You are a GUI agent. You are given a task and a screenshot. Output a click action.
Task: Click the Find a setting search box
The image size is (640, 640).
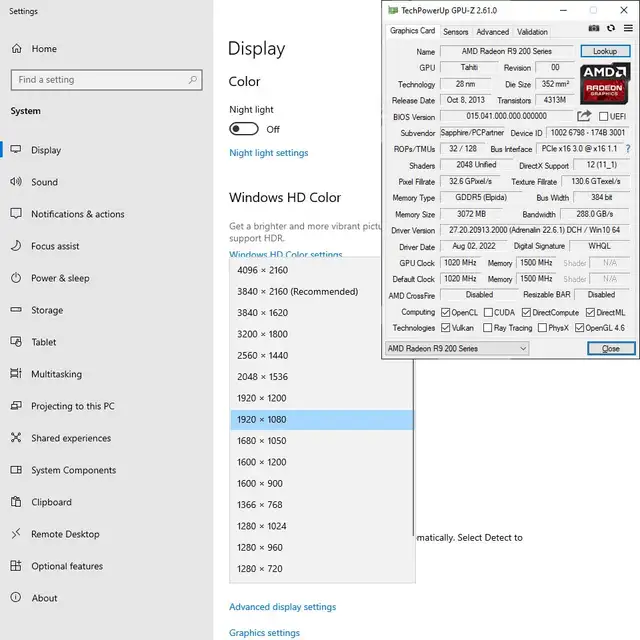coord(107,80)
